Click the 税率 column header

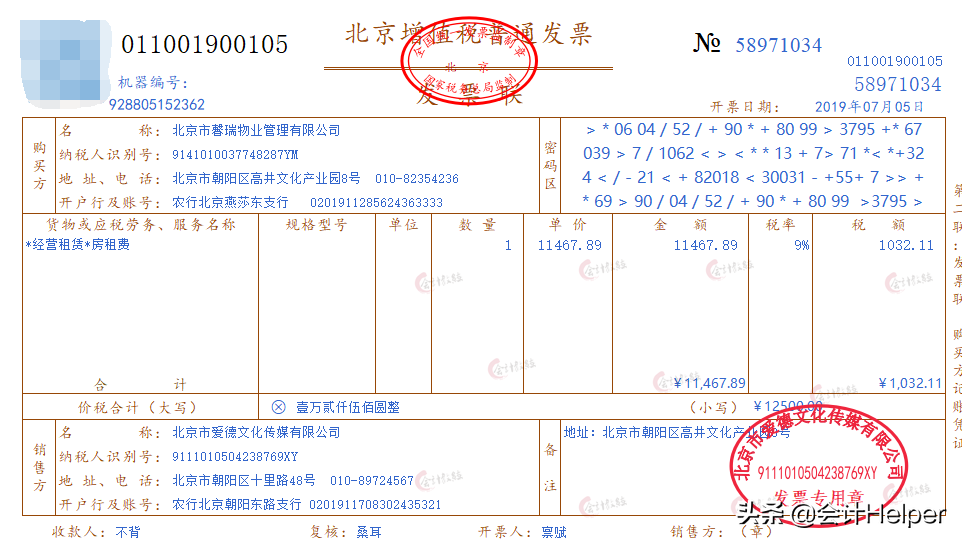(780, 225)
